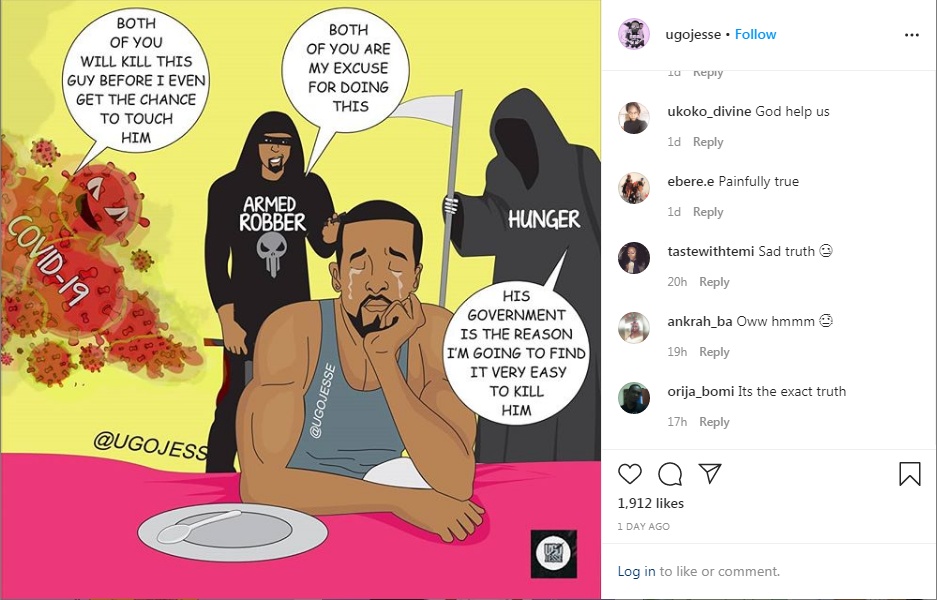Like the post with the heart icon
The image size is (937, 600).
coord(629,474)
